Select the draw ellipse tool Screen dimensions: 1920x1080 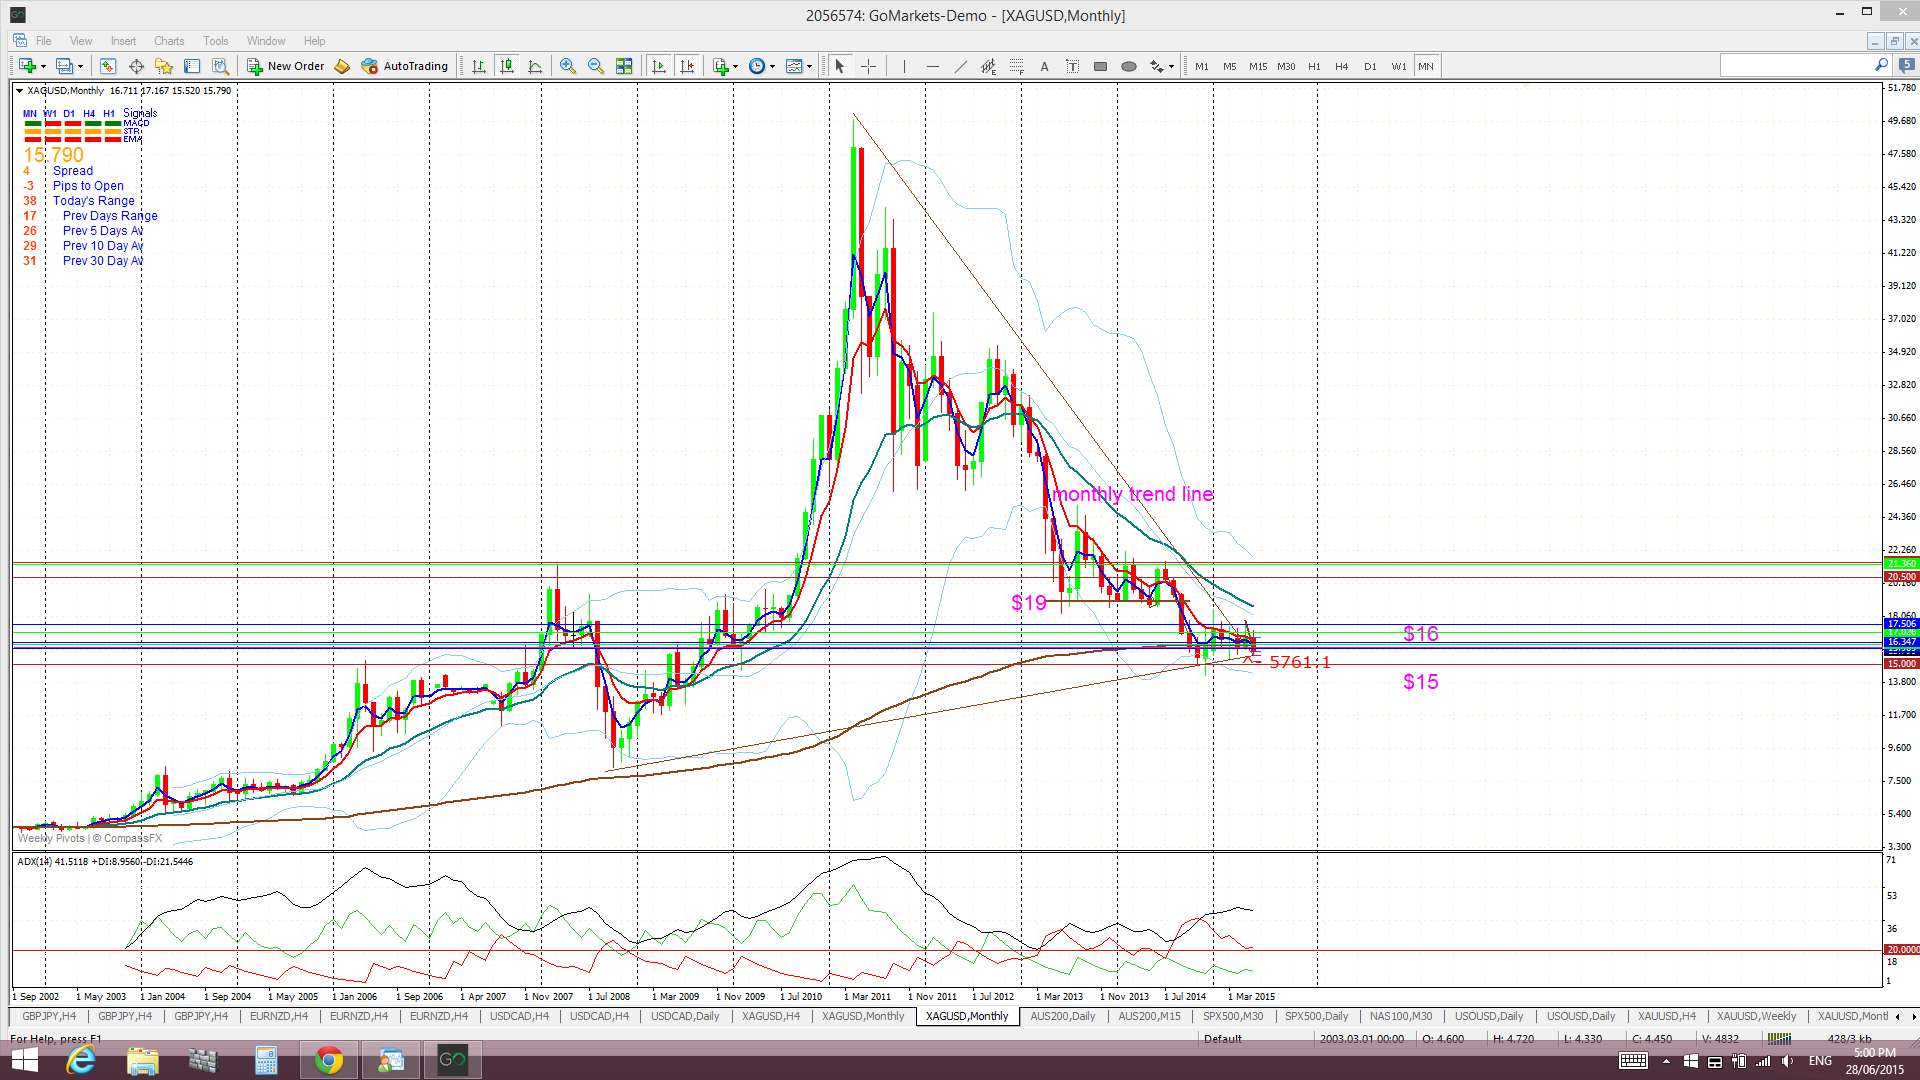[1128, 66]
